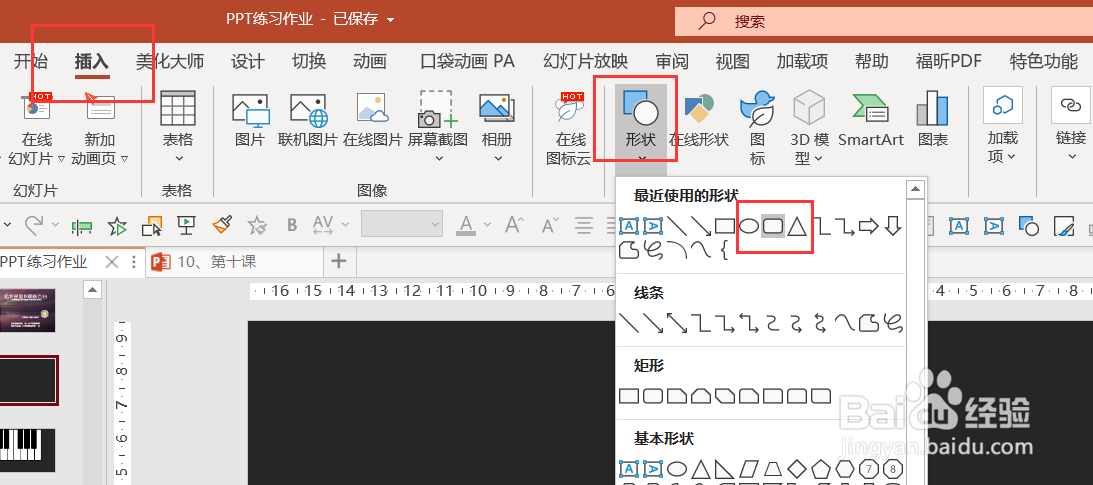
Task: Select double arrow line under 线条
Action: click(677, 323)
